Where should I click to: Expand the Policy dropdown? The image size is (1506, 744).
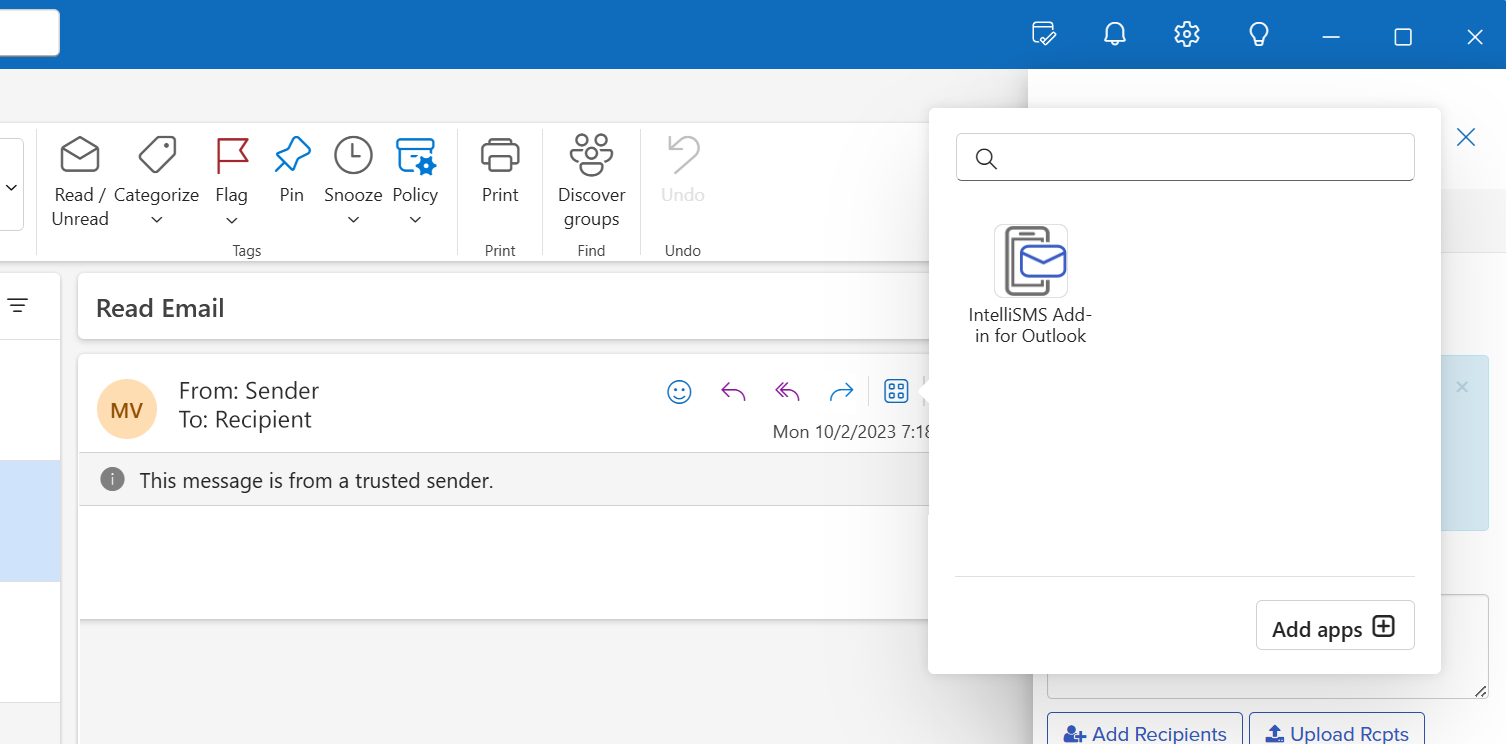[x=415, y=220]
